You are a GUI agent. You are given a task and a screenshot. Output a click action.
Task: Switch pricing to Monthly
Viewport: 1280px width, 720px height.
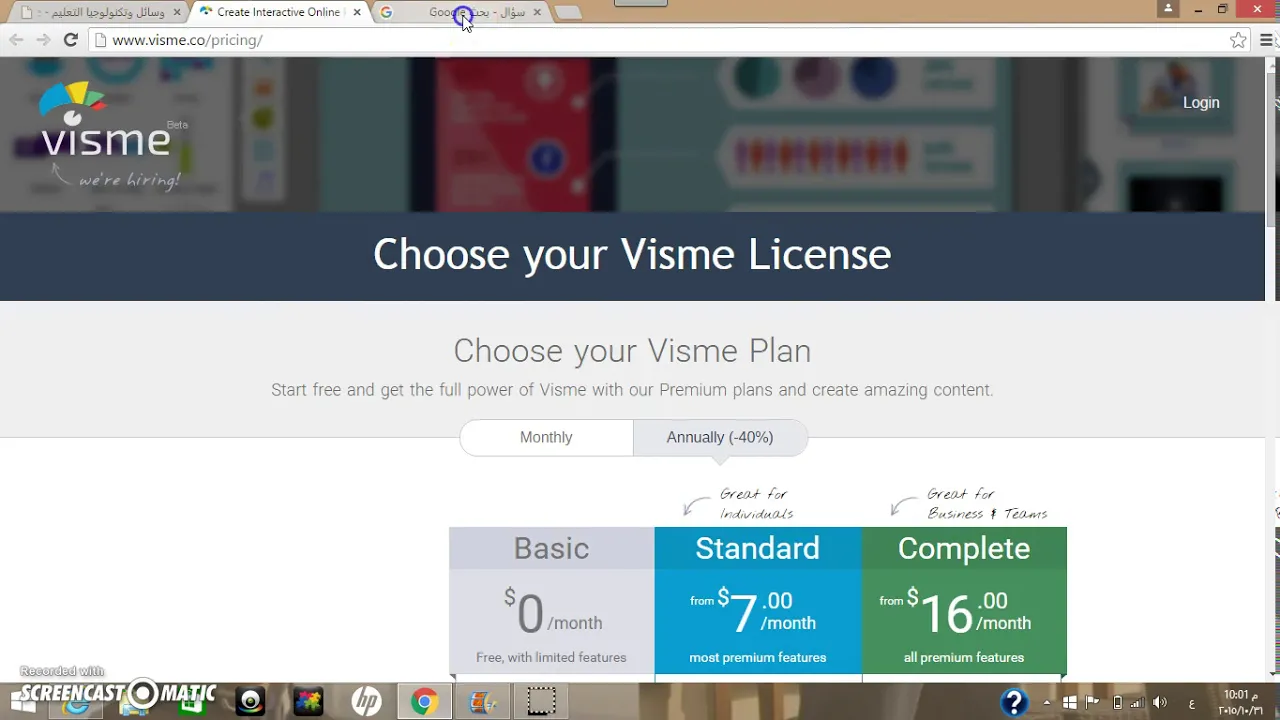coord(546,437)
